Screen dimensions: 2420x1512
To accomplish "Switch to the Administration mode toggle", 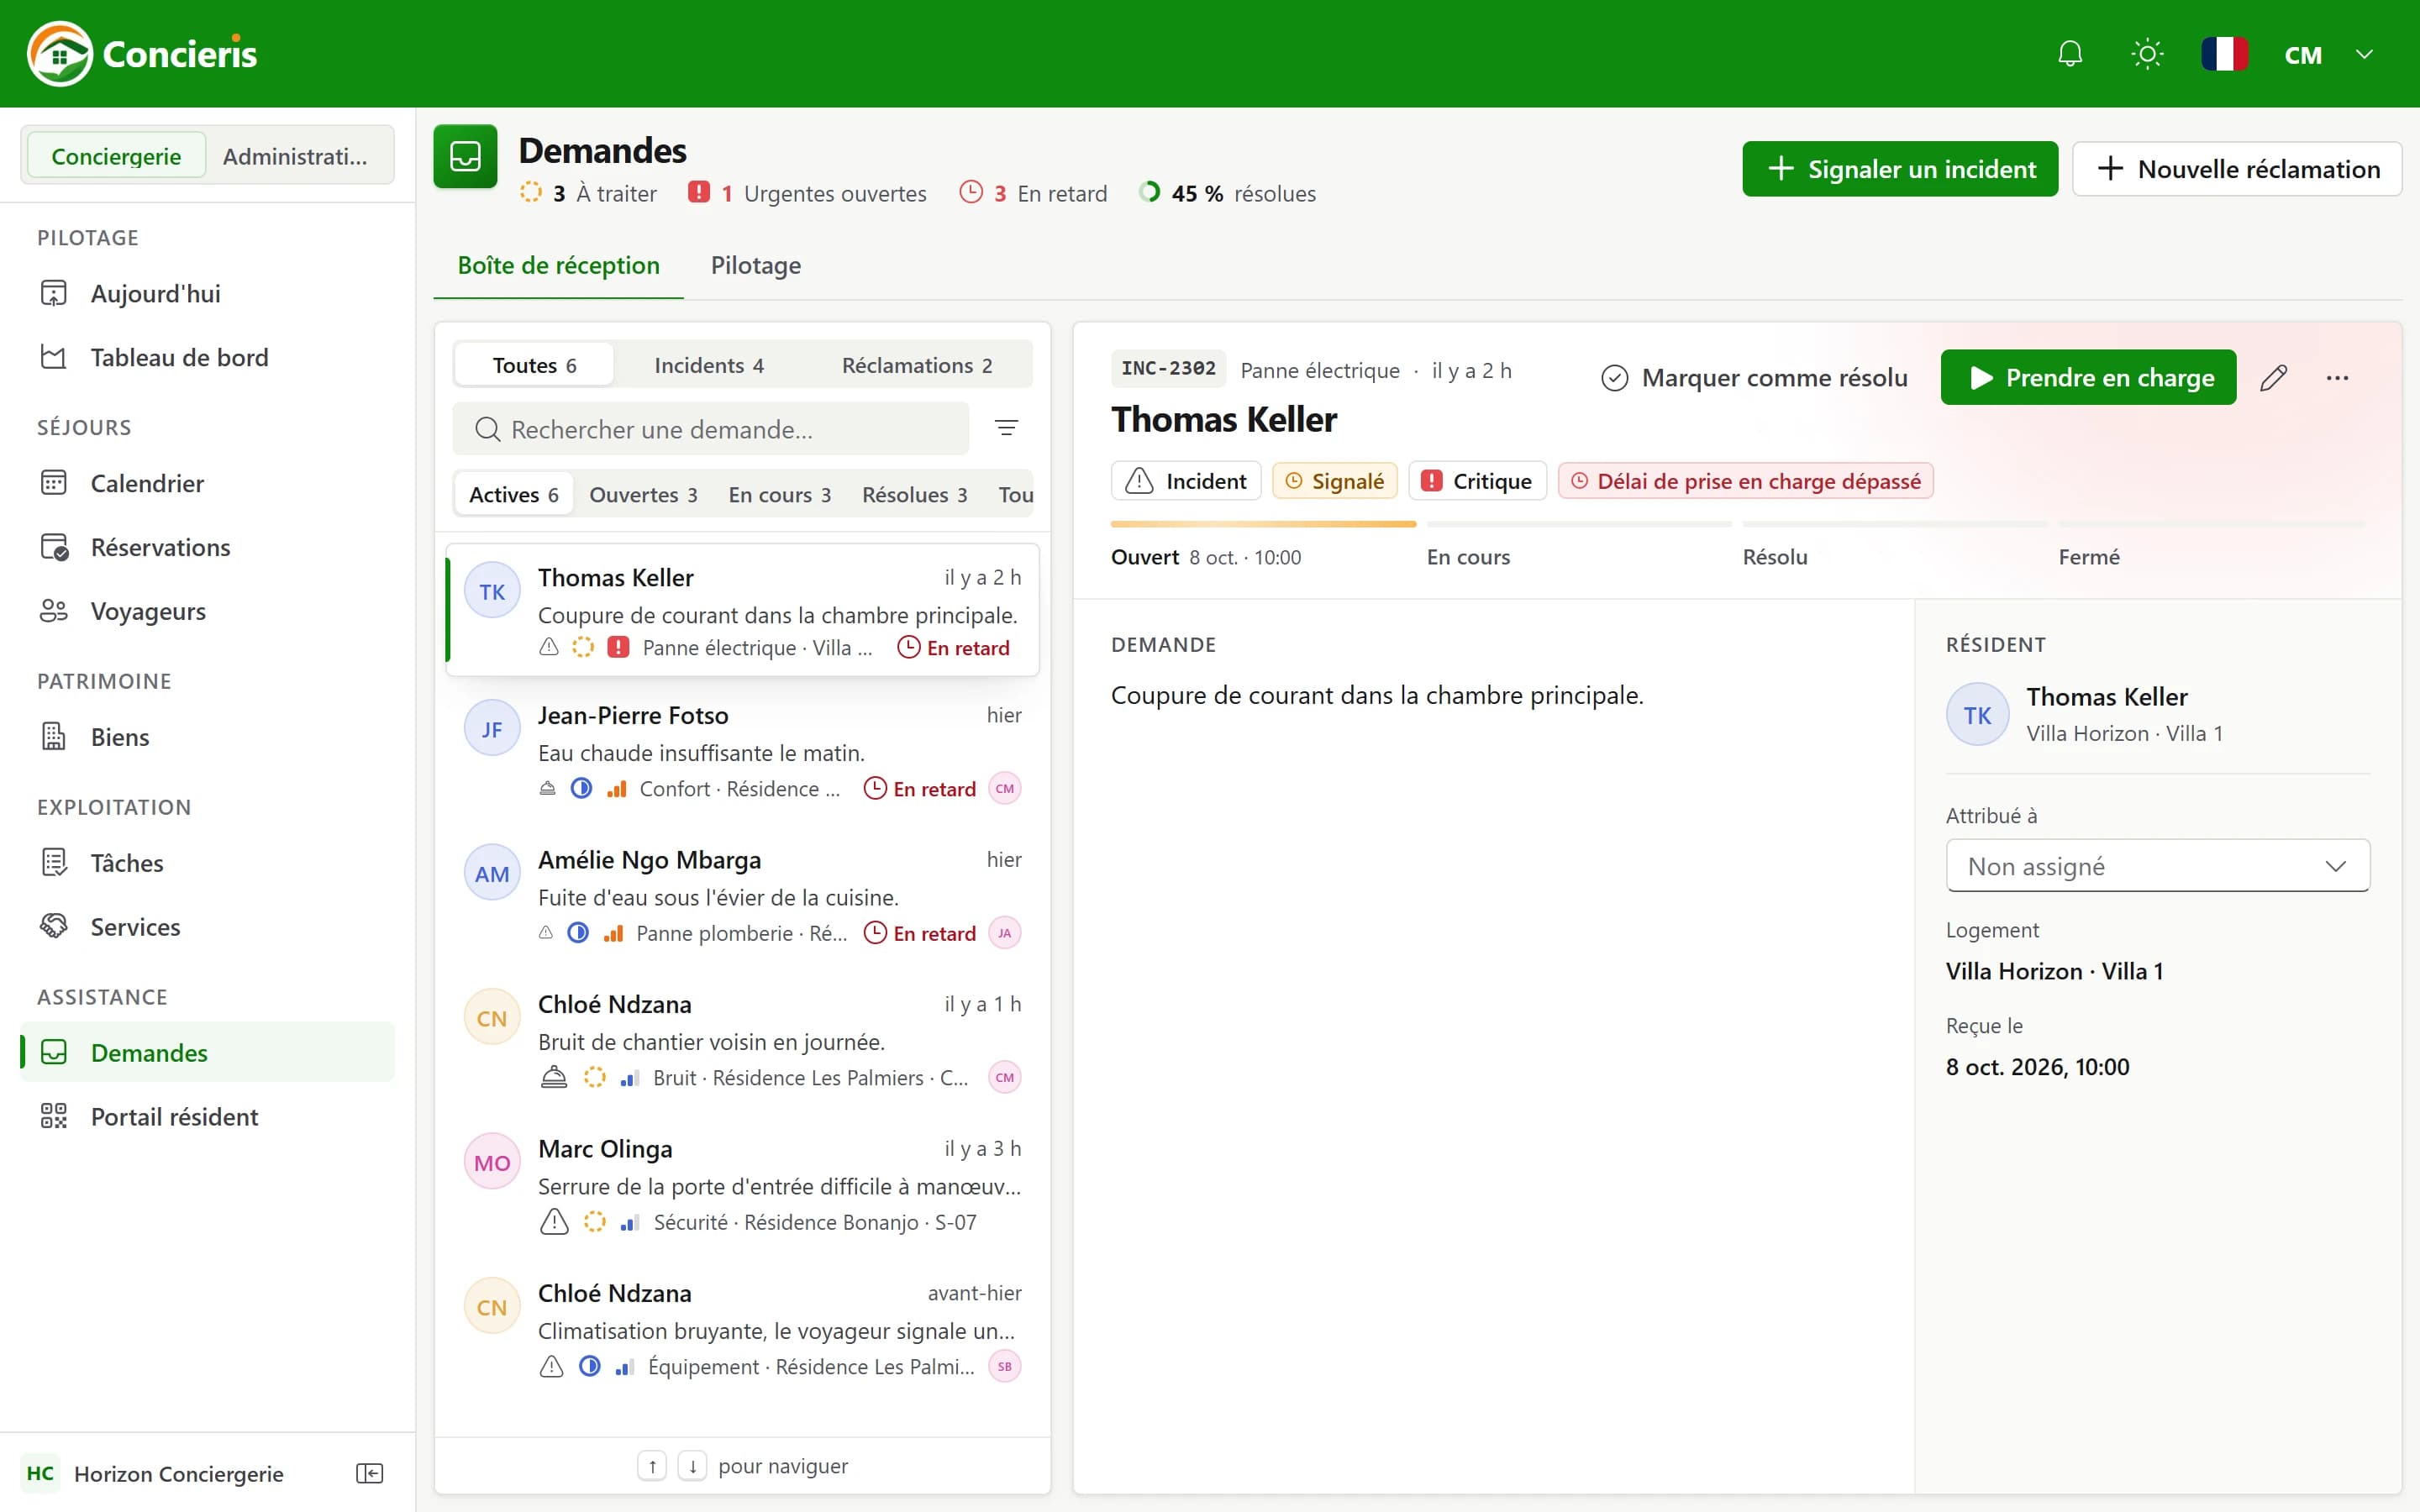I will point(295,156).
